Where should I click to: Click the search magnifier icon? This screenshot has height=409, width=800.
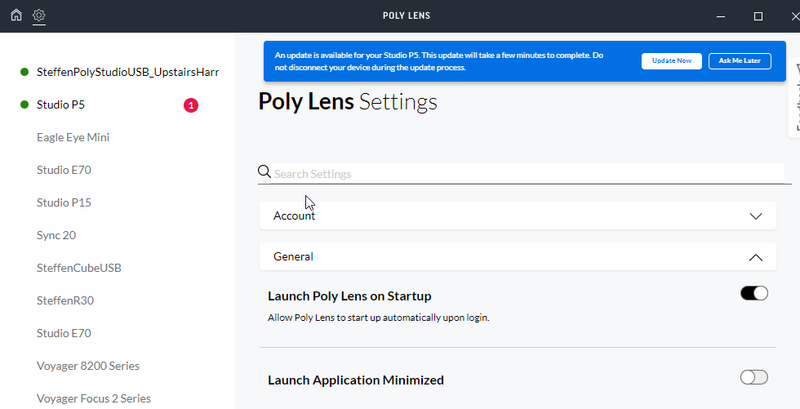(x=264, y=172)
